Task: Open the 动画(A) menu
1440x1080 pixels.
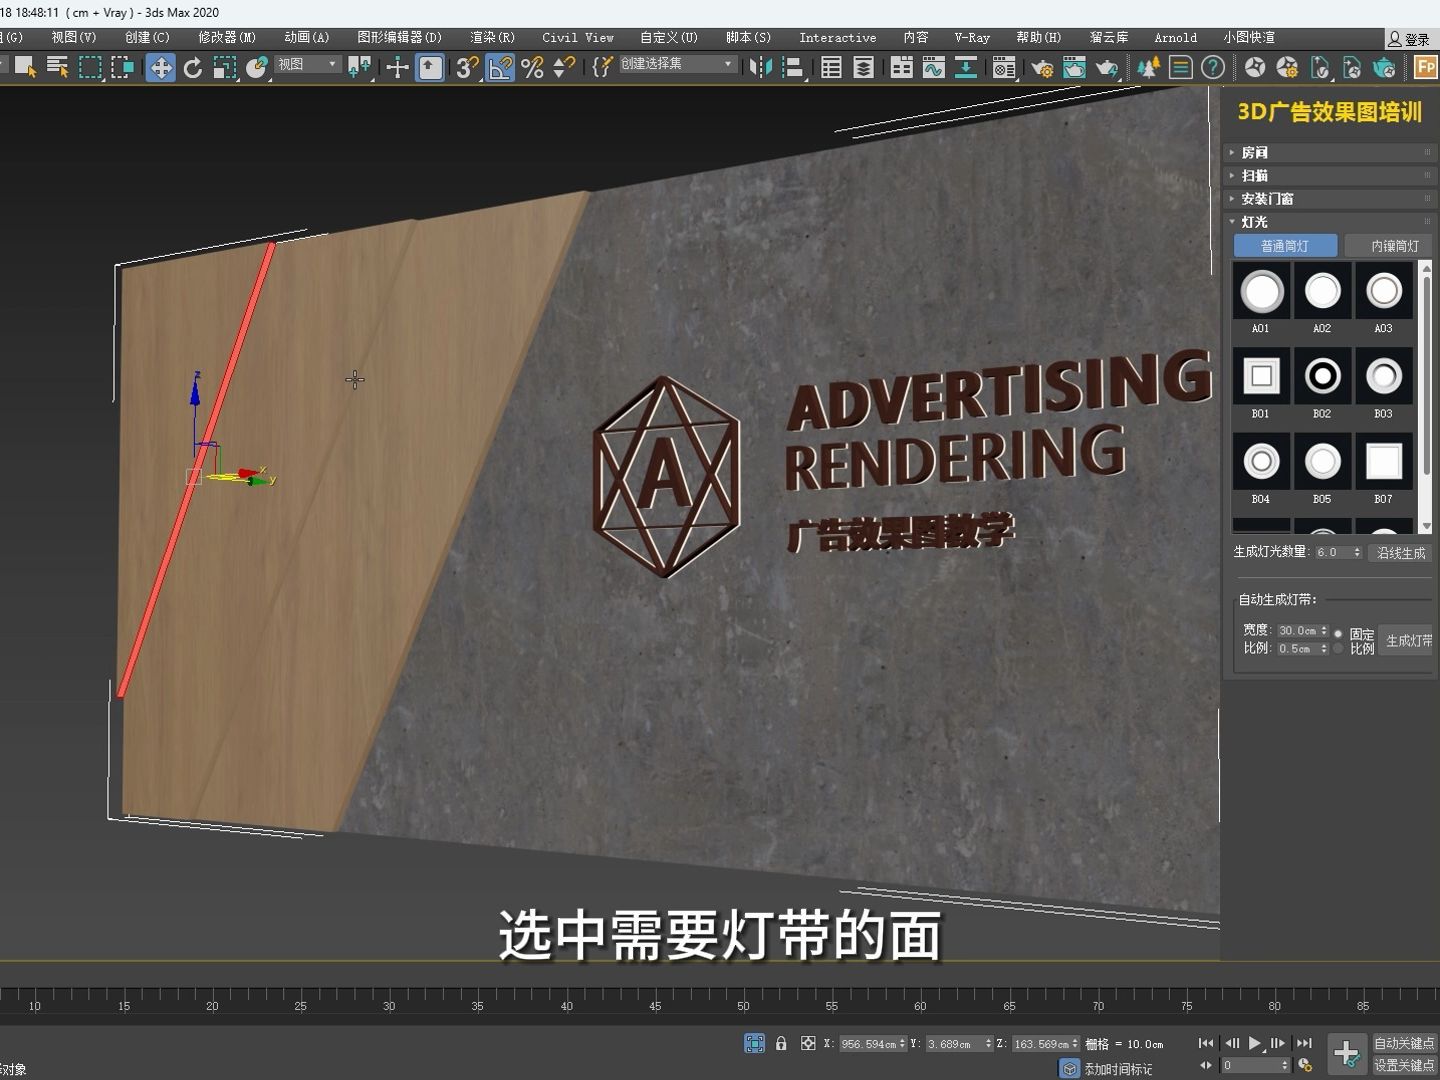Action: 306,37
